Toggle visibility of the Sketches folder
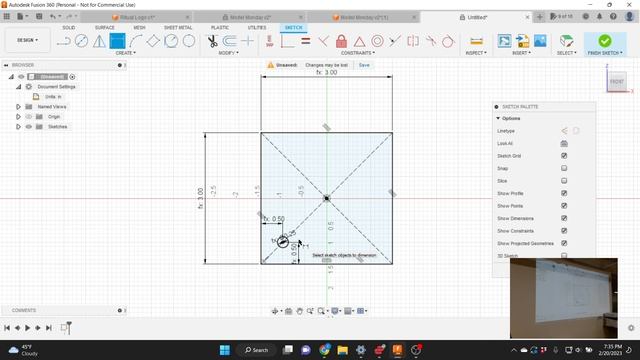The image size is (640, 360). (29, 127)
